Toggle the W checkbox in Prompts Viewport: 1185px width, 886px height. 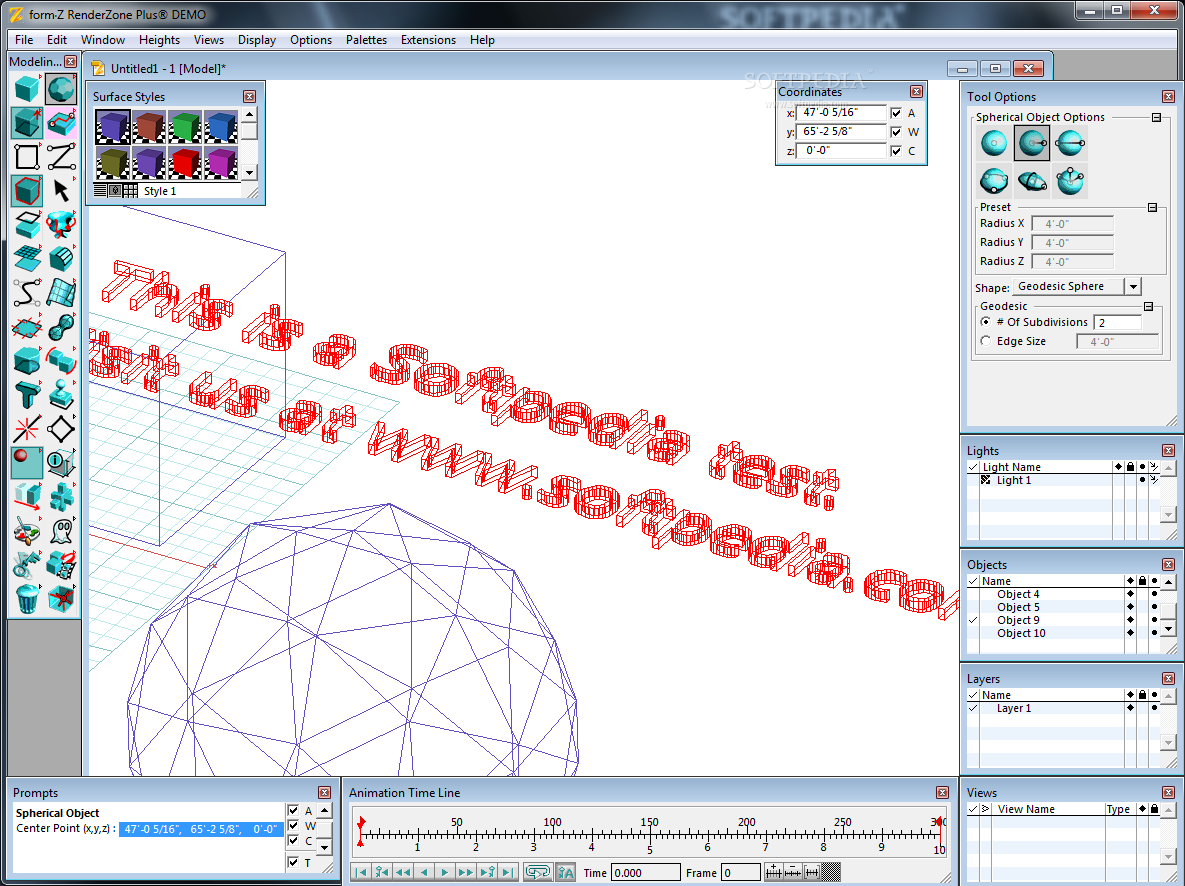[x=293, y=826]
